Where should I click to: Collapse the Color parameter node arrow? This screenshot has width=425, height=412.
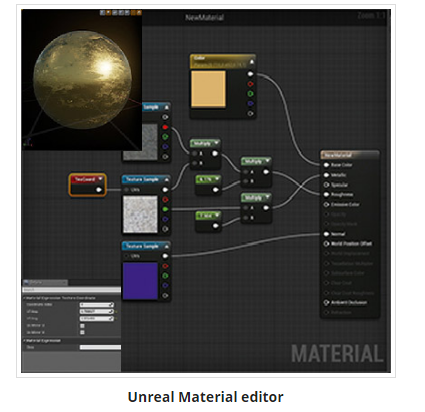coord(252,61)
